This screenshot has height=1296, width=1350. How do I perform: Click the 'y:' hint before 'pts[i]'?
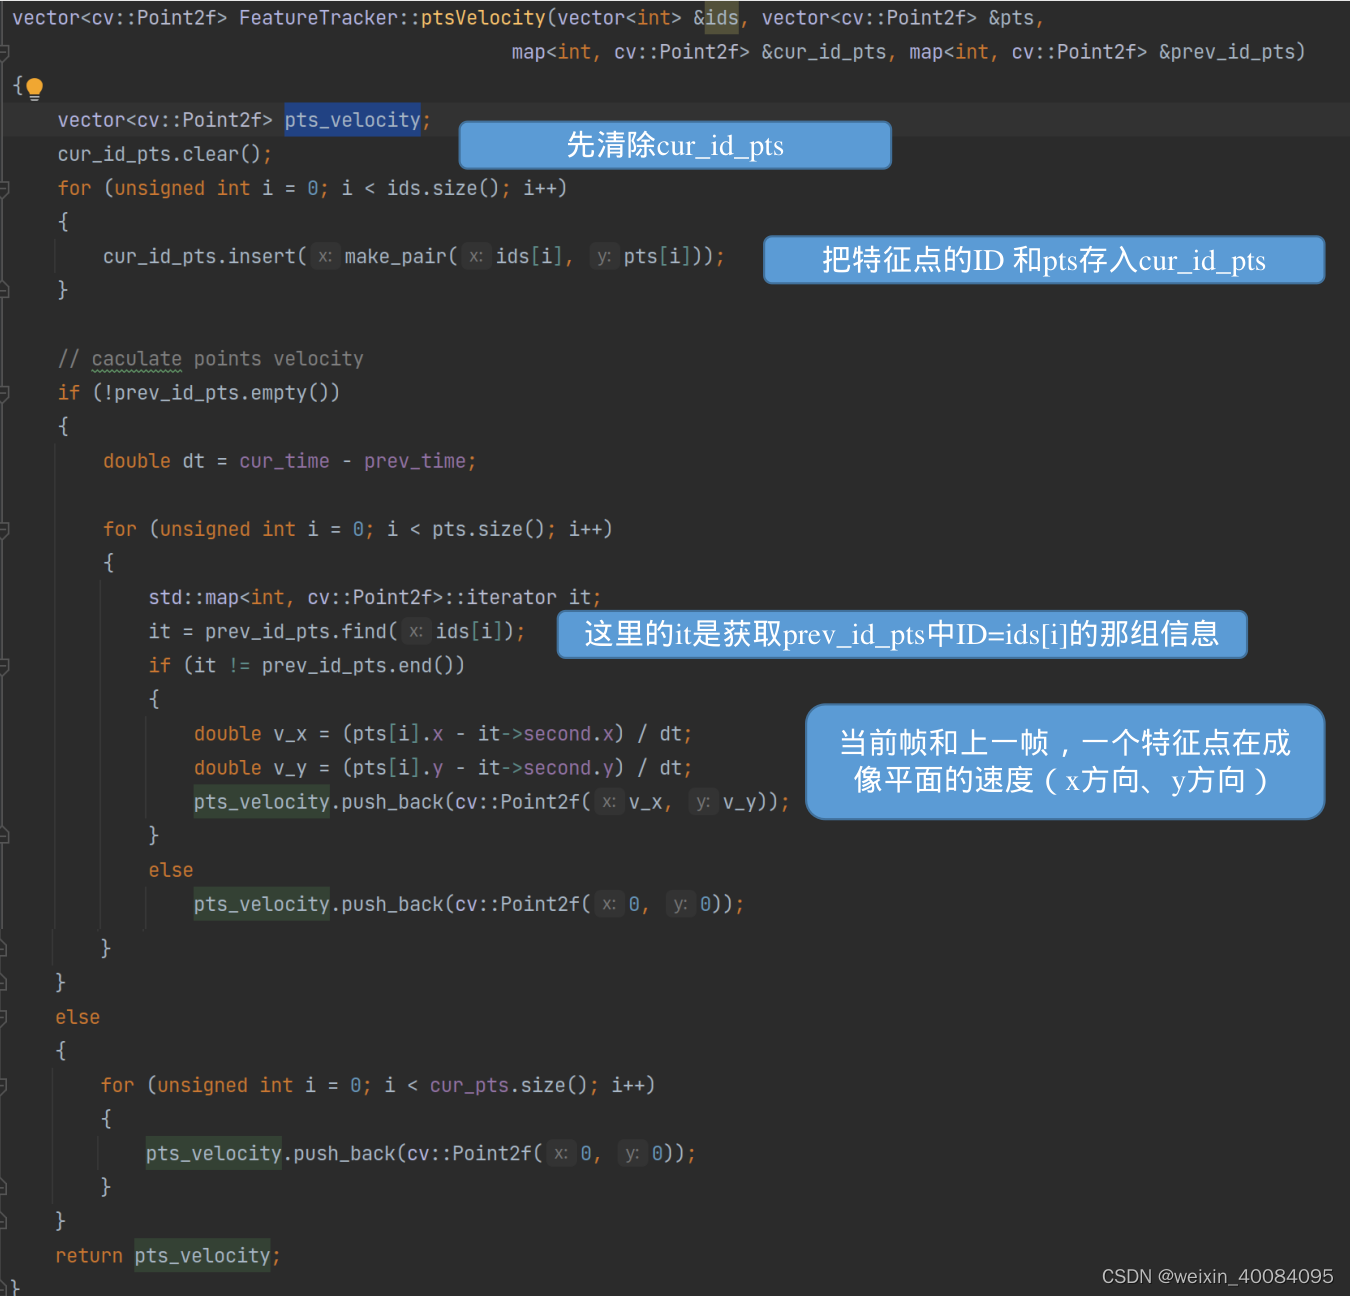603,257
